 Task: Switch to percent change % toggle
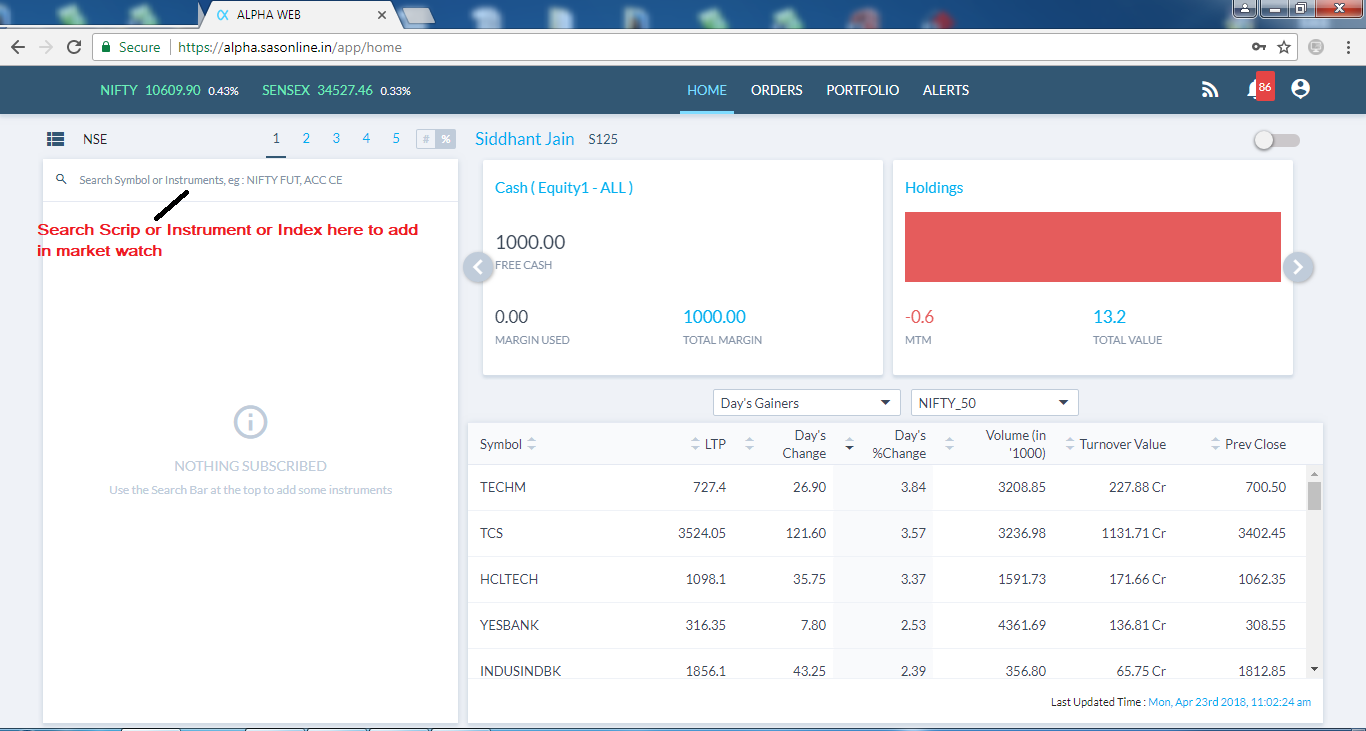(x=446, y=139)
